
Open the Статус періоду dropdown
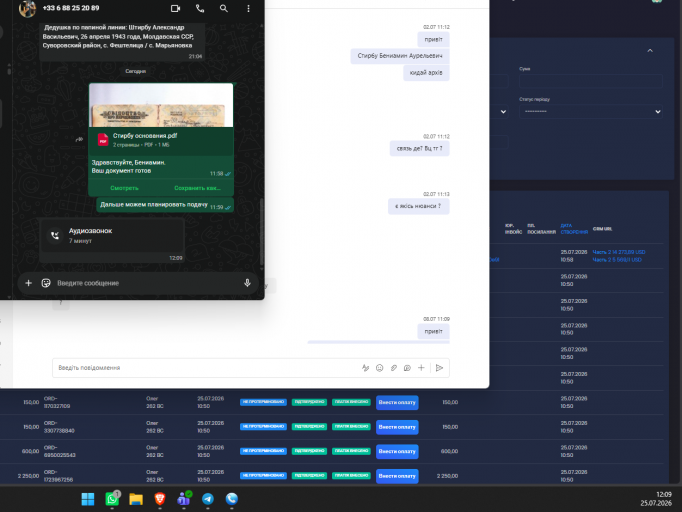(591, 111)
